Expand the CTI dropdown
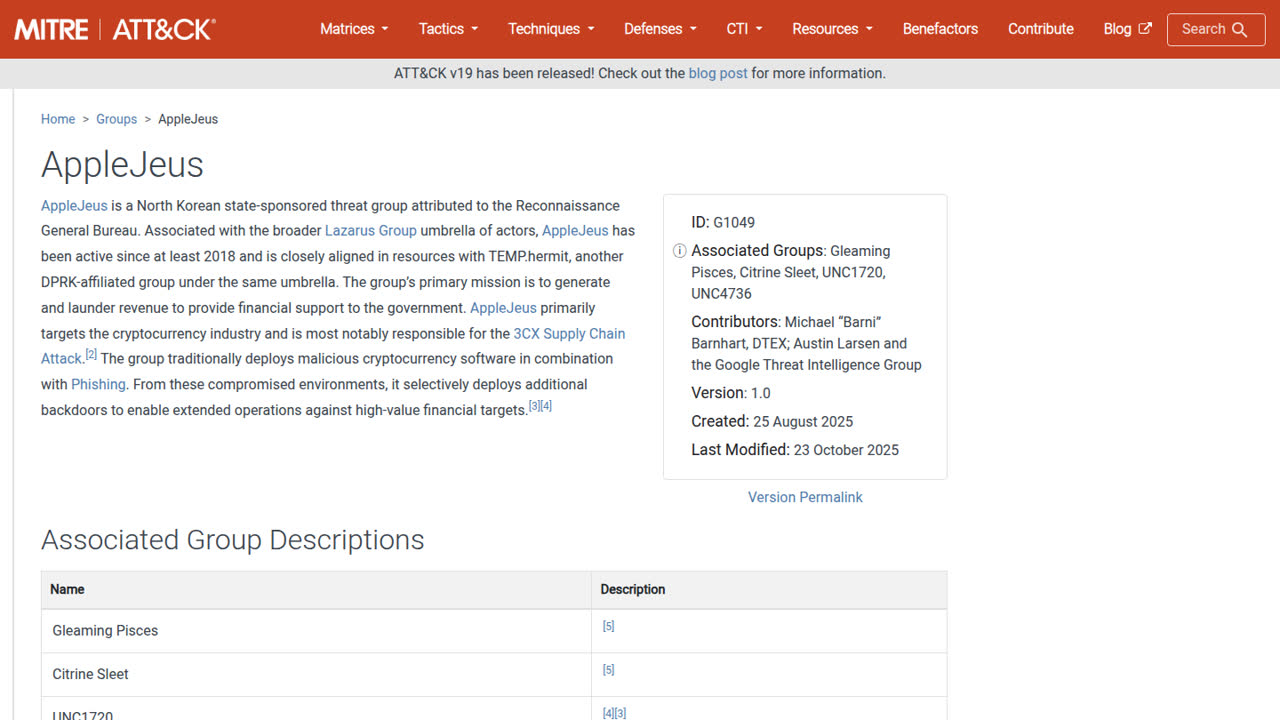 (x=744, y=29)
